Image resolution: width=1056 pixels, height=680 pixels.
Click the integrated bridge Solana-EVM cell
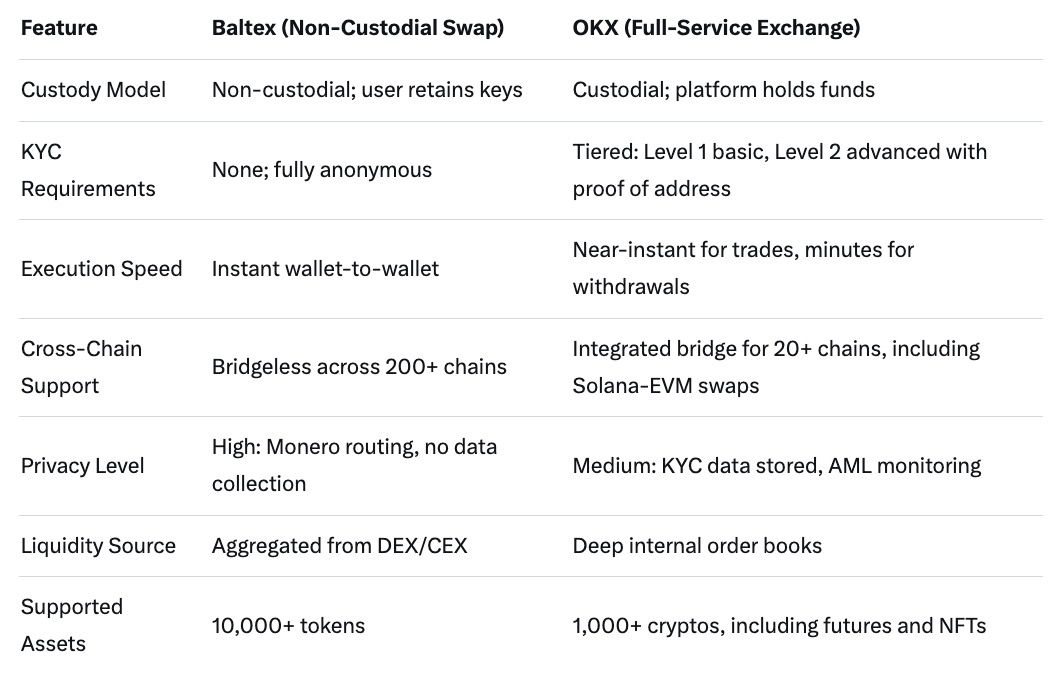click(776, 367)
